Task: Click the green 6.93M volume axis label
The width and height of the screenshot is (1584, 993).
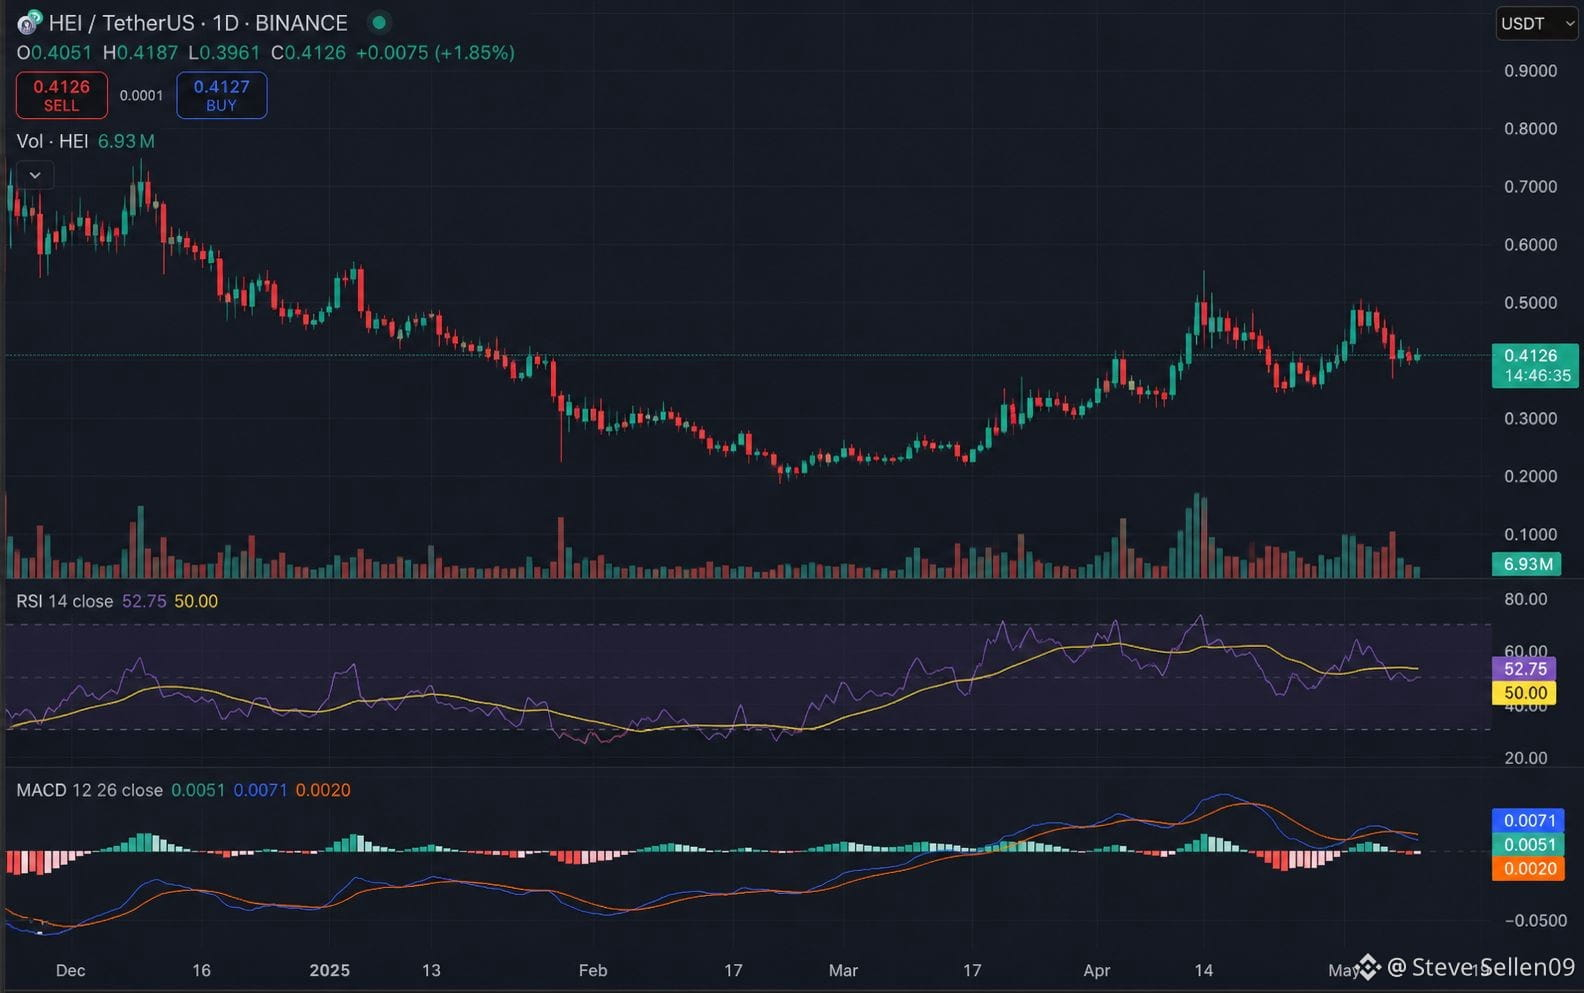Action: click(x=1528, y=564)
